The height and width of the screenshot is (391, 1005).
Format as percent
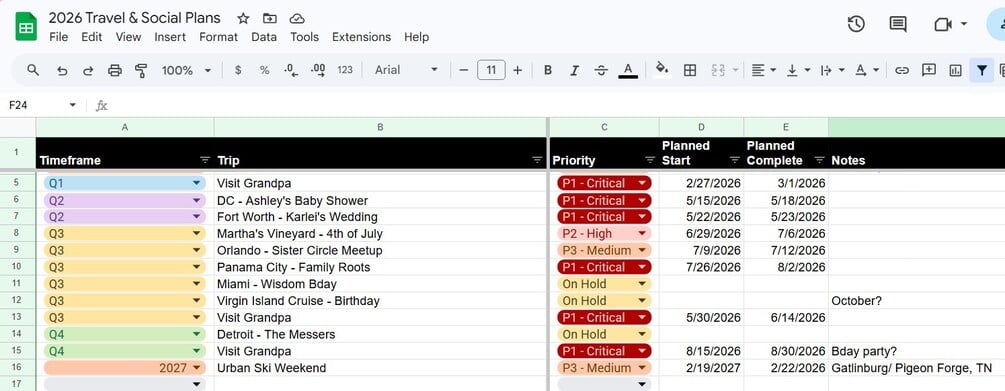tap(264, 70)
